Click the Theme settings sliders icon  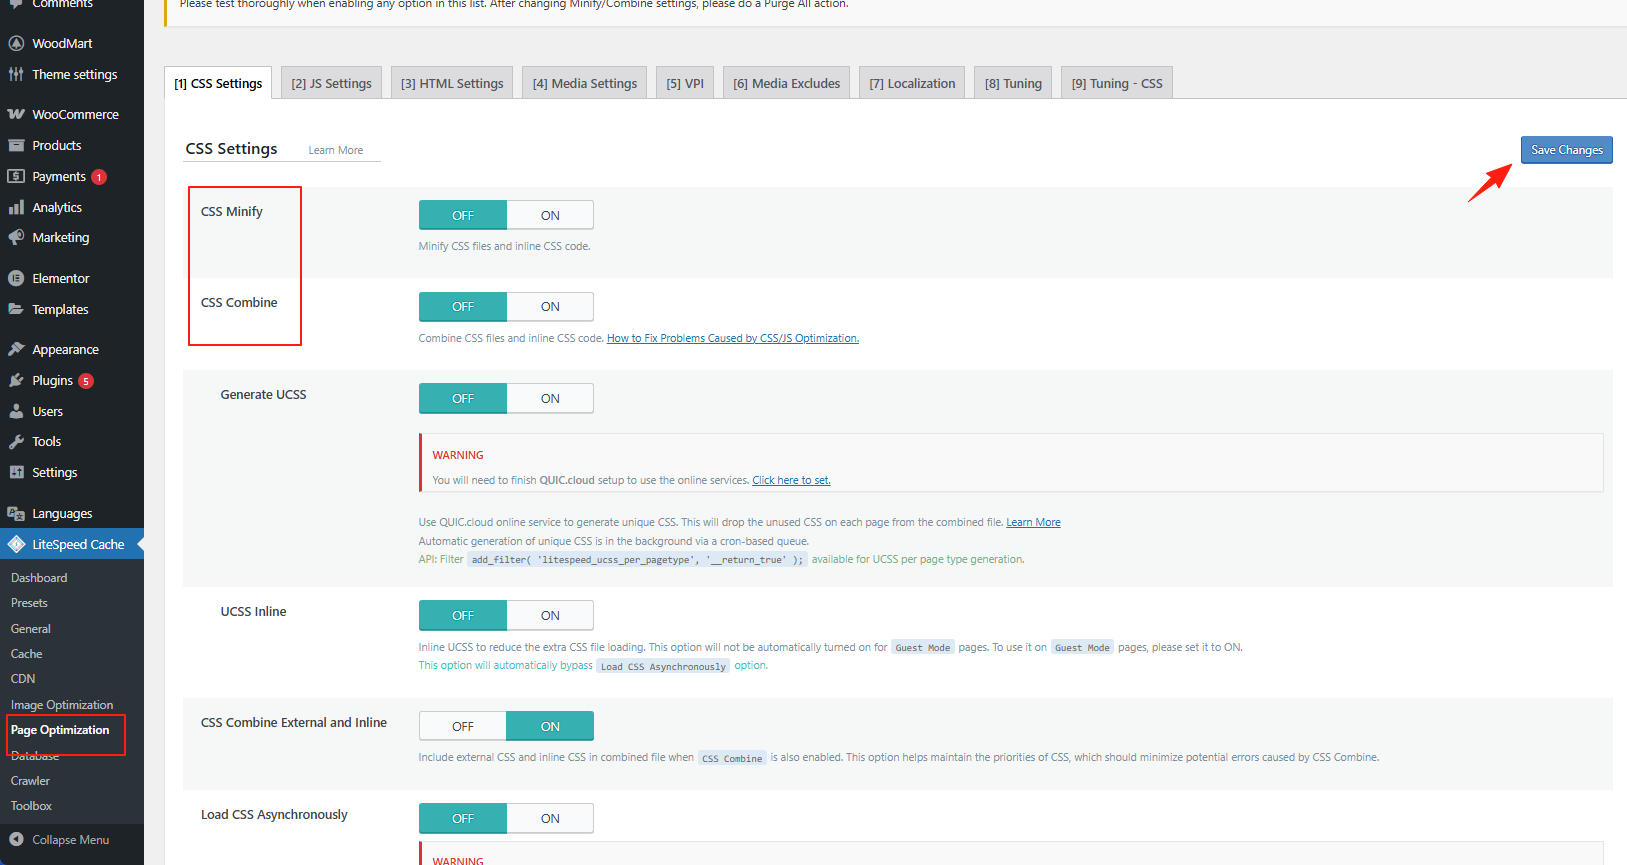coord(16,74)
